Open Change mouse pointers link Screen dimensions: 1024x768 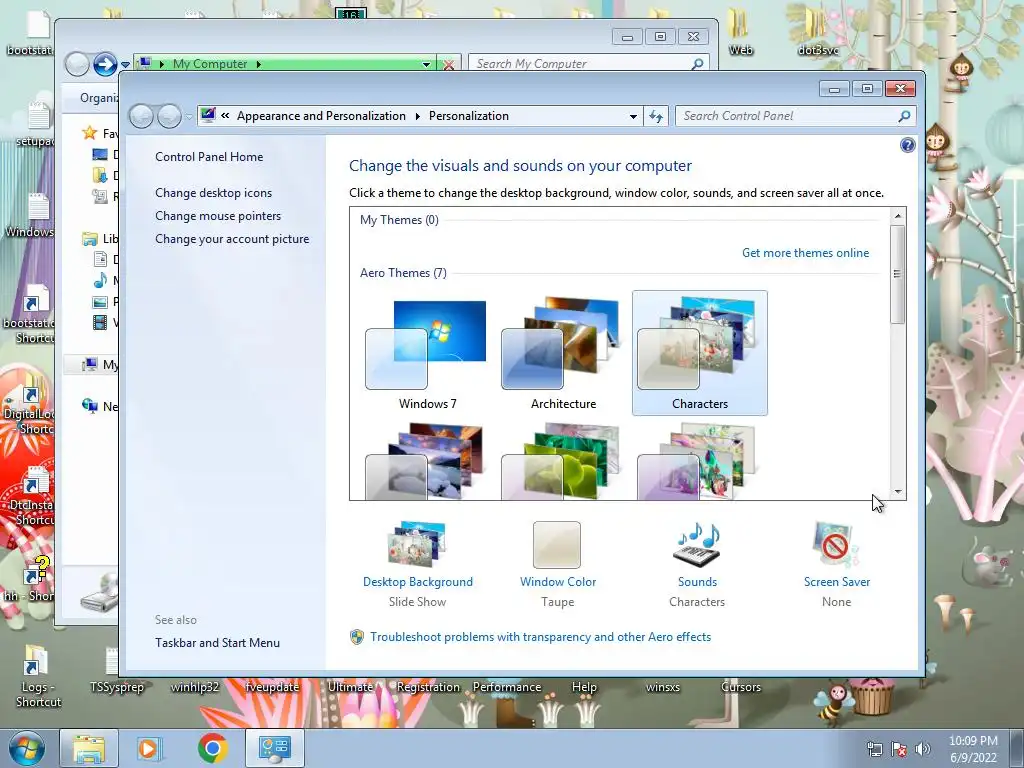tap(218, 216)
